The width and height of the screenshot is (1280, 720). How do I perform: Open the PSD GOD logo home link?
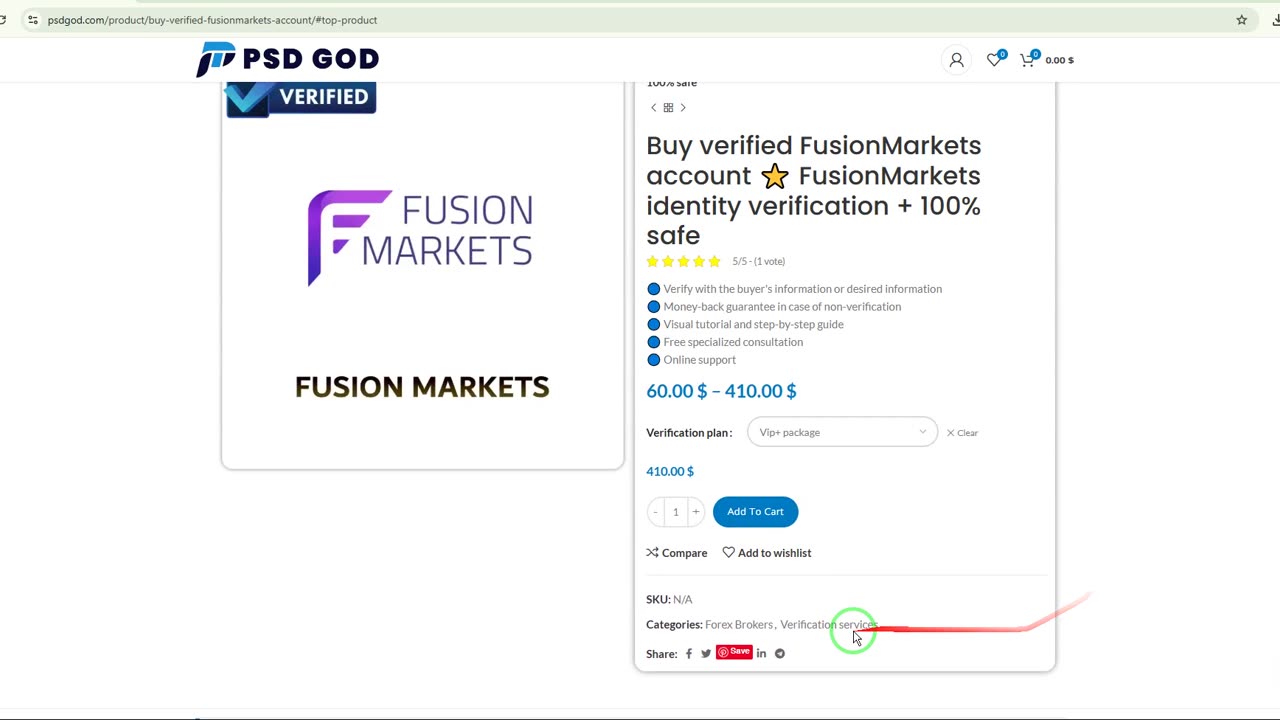[x=288, y=60]
